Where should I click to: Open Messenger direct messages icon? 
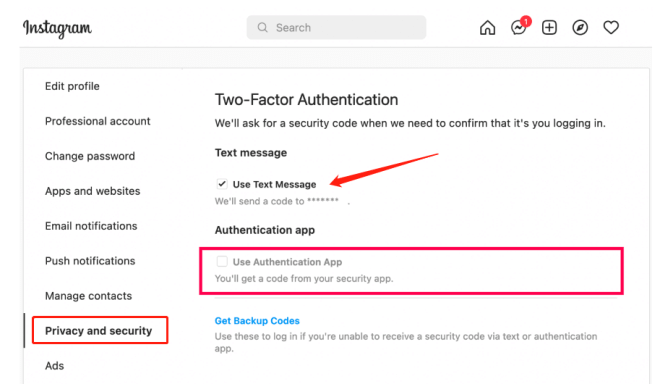coord(518,28)
